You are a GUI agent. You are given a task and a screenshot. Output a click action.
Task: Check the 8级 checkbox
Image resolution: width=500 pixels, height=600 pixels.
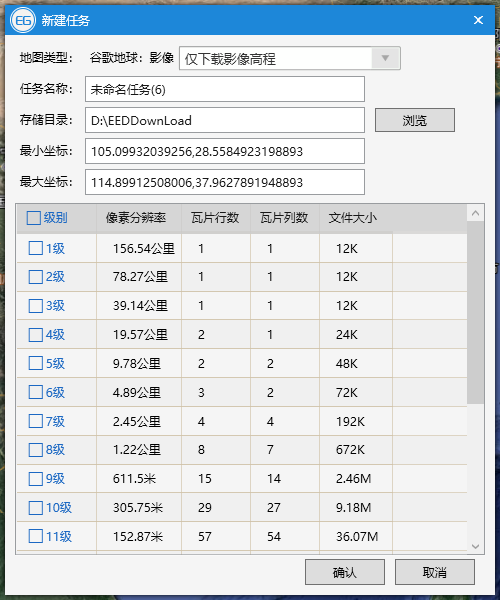[36, 450]
